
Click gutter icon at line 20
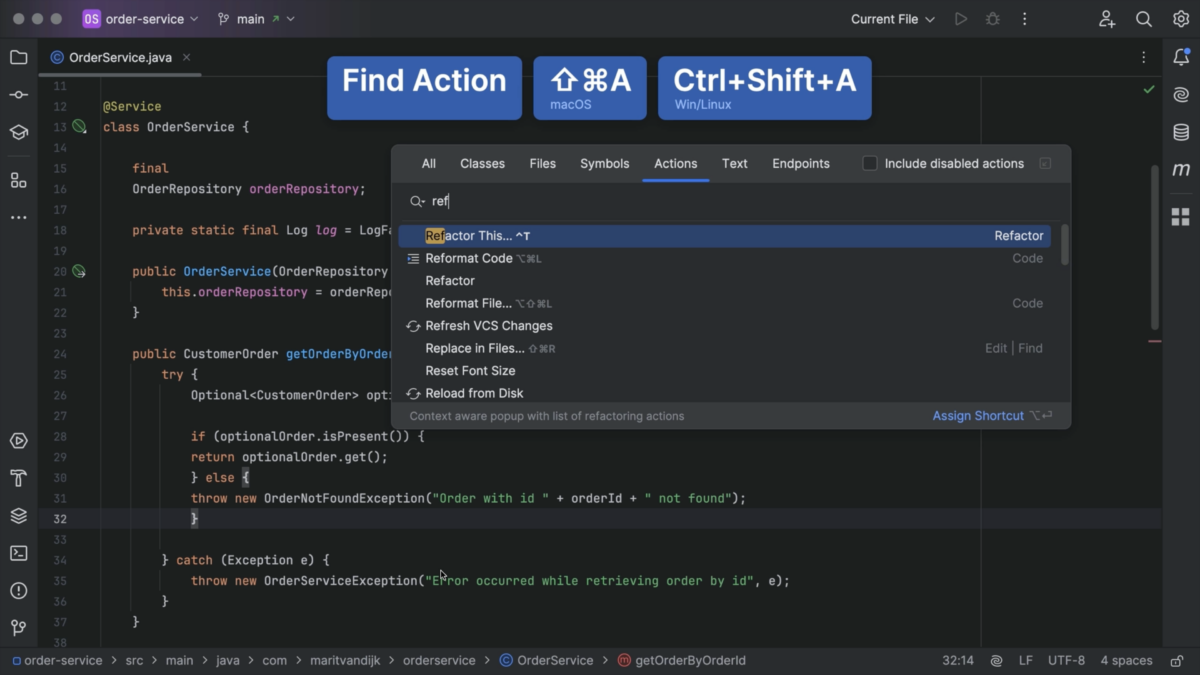click(x=79, y=271)
